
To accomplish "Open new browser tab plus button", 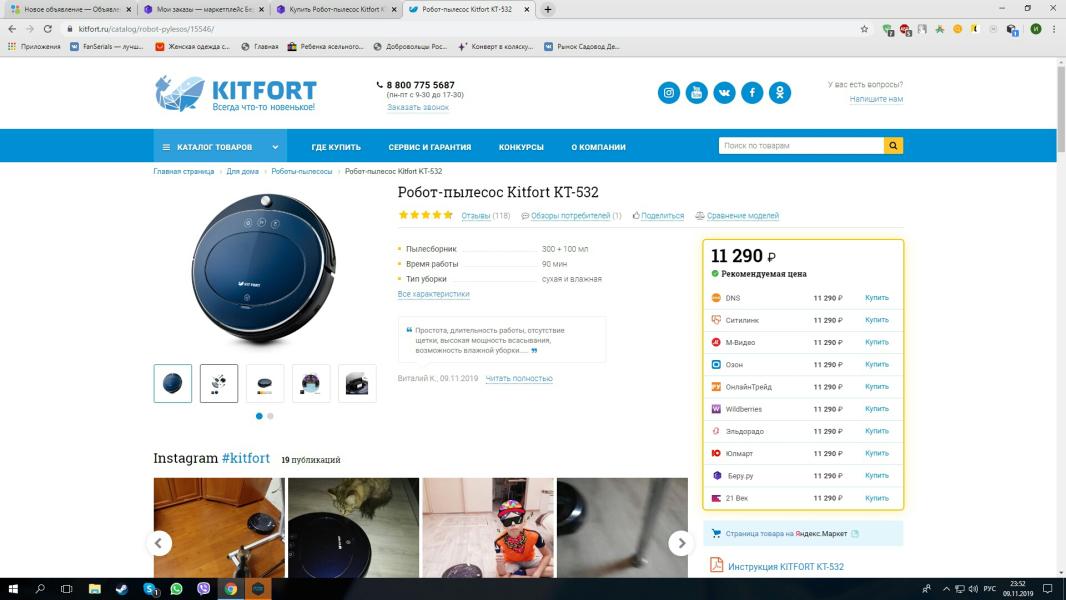I will pos(548,10).
